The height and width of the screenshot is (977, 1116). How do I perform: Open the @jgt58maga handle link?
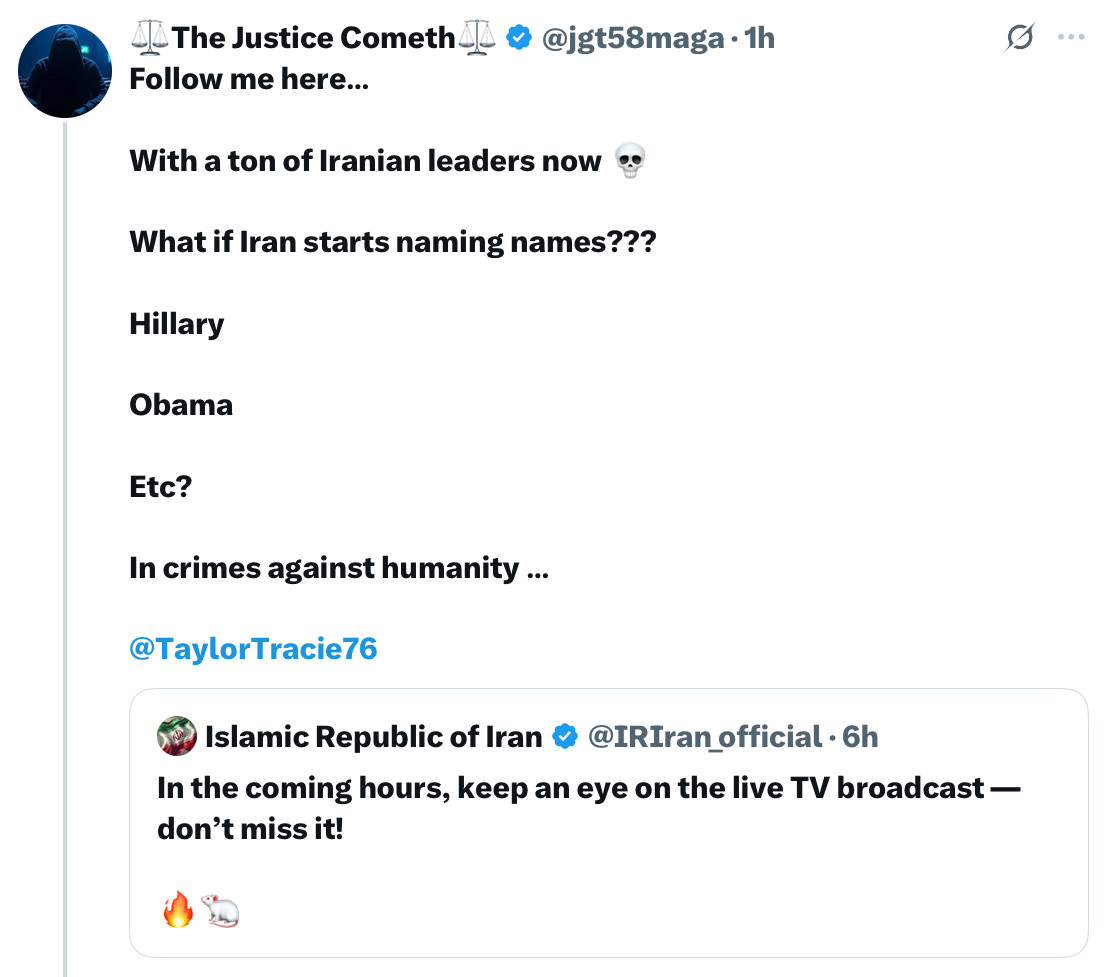click(631, 38)
